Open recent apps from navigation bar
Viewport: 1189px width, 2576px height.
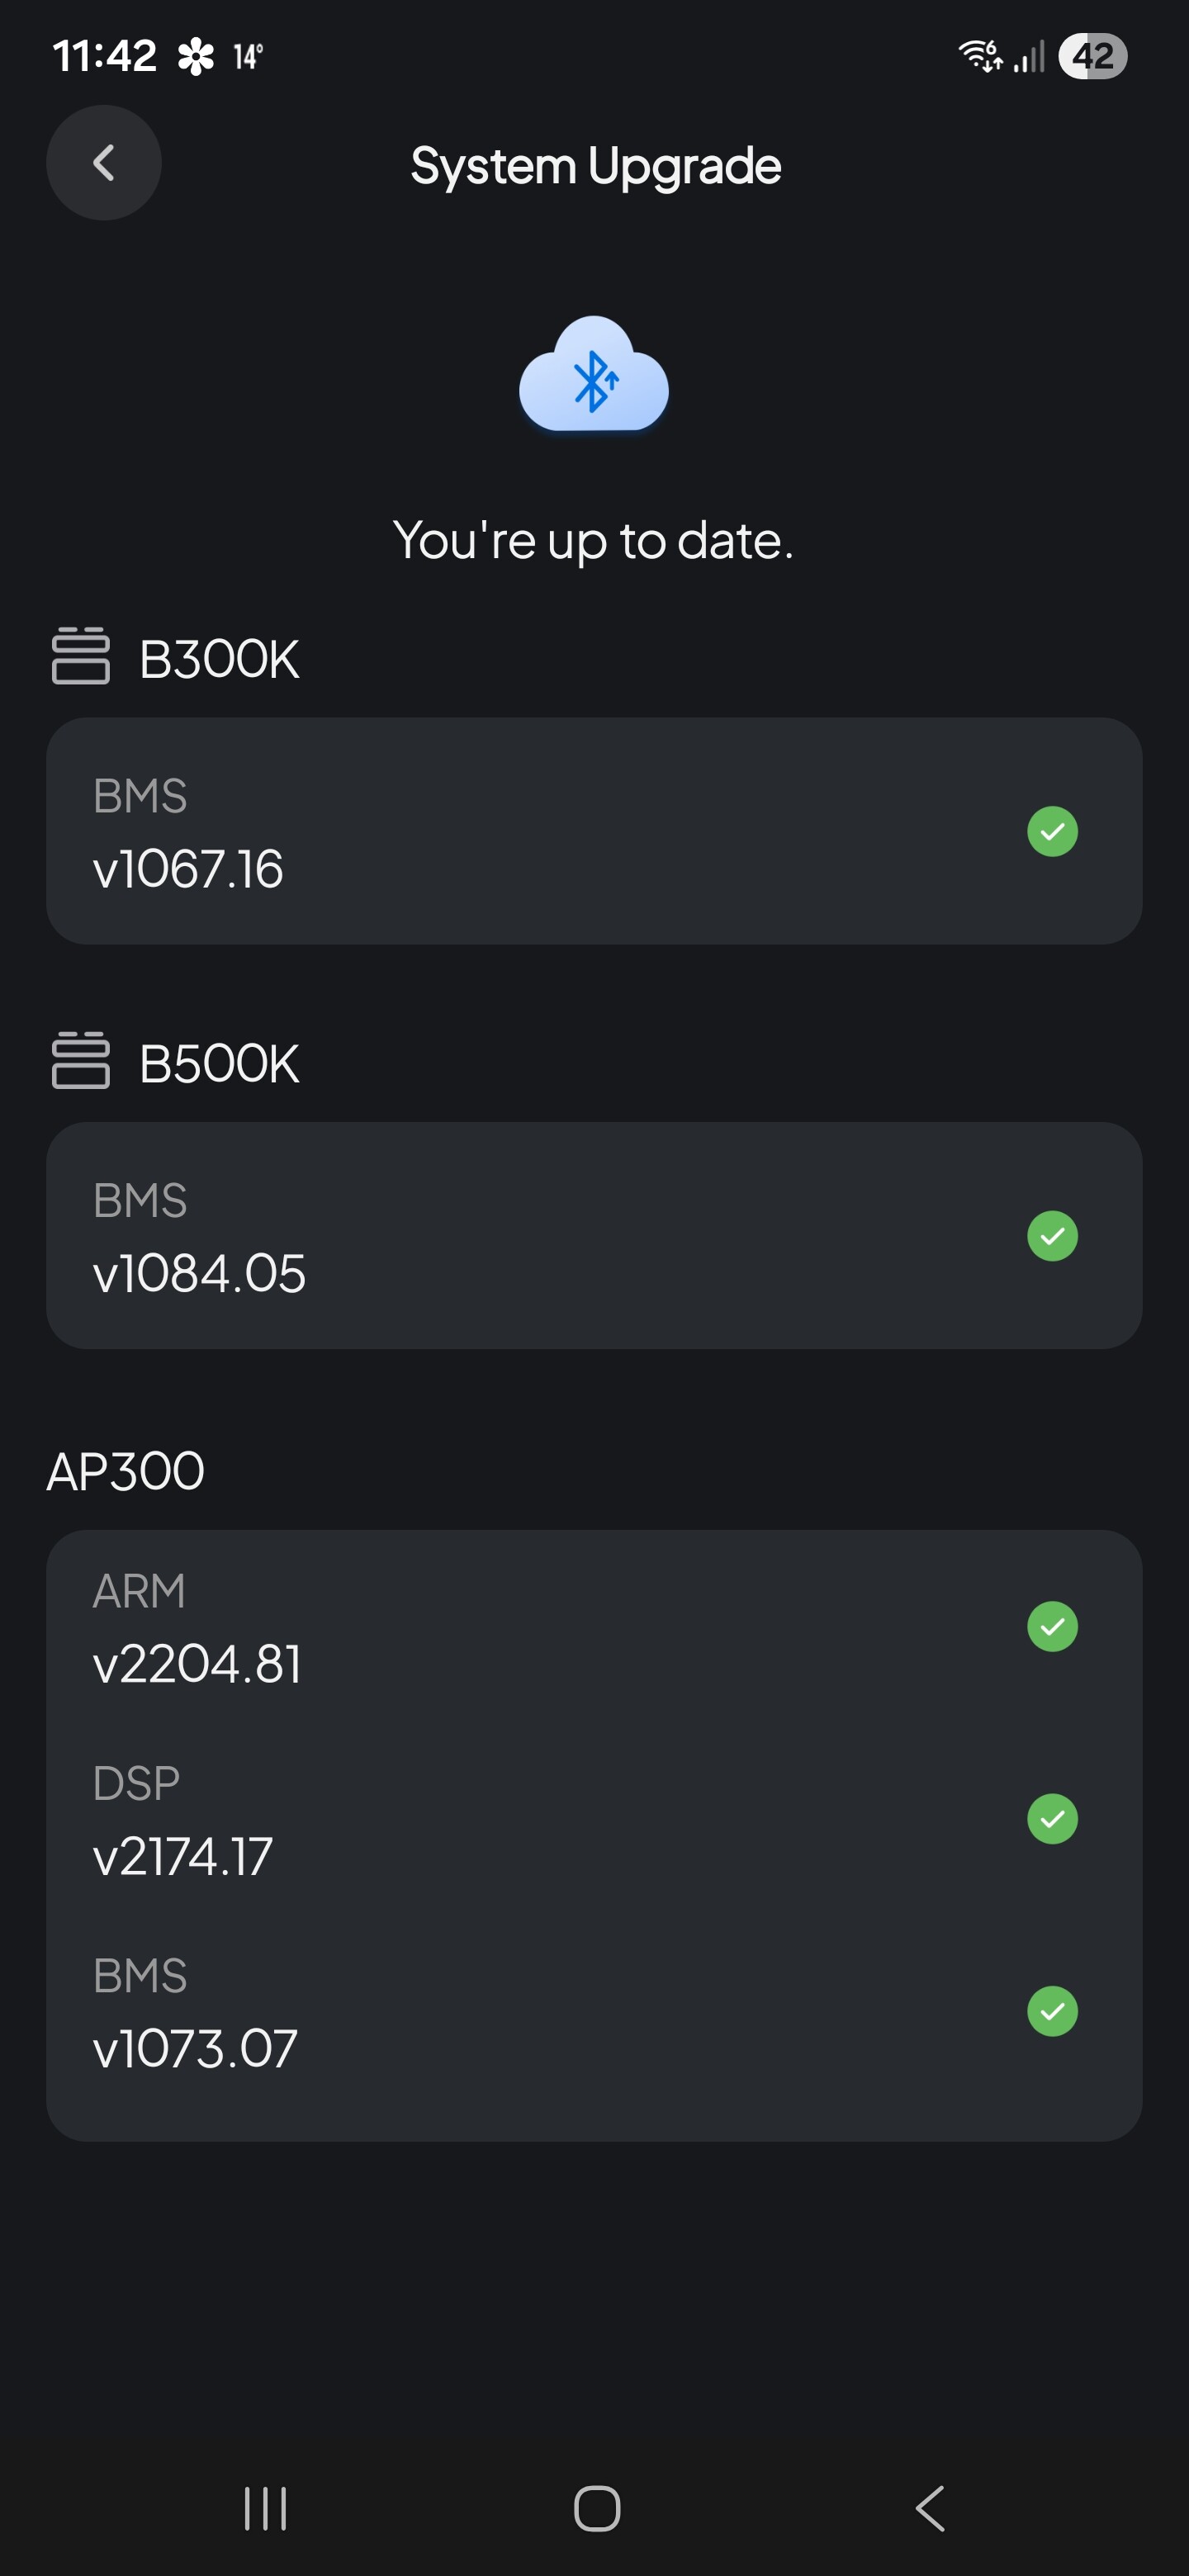click(x=265, y=2508)
